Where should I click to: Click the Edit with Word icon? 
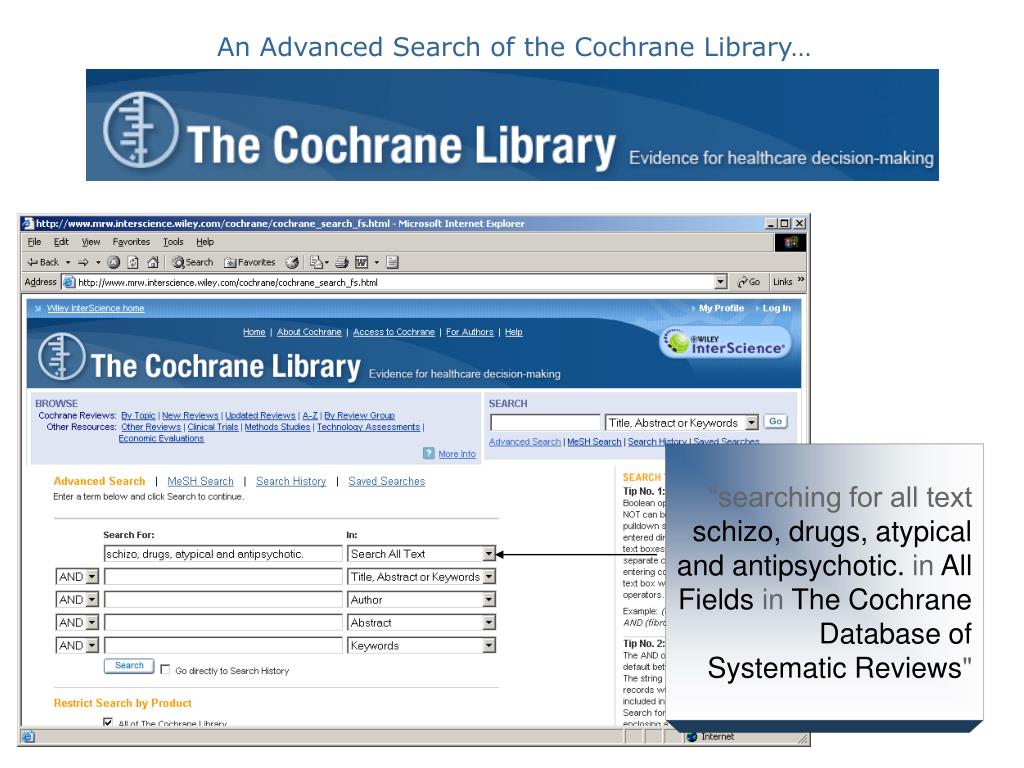pos(361,263)
